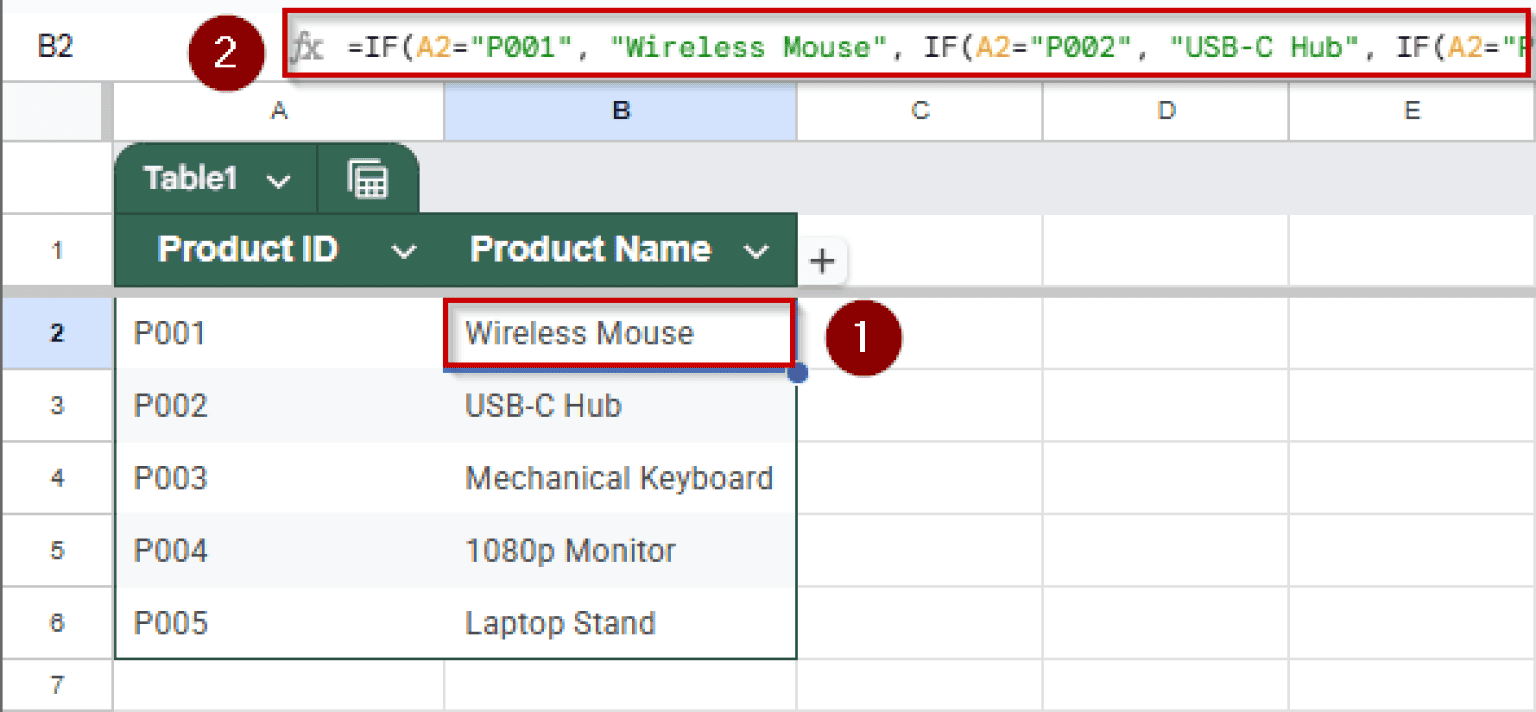Open the table calculator icon next to Table1

click(368, 180)
